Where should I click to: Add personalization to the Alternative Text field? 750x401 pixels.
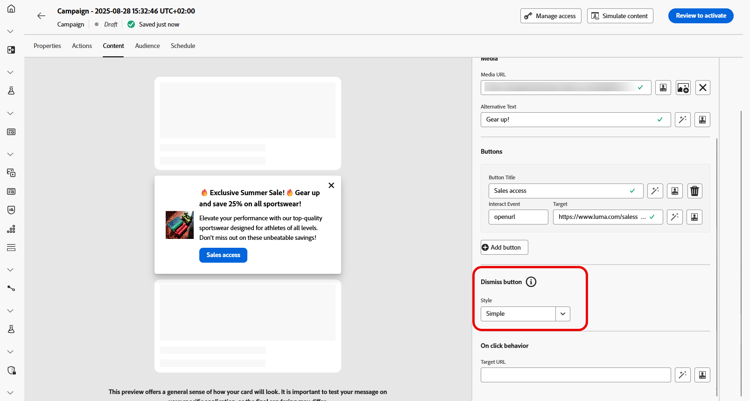pyautogui.click(x=702, y=120)
